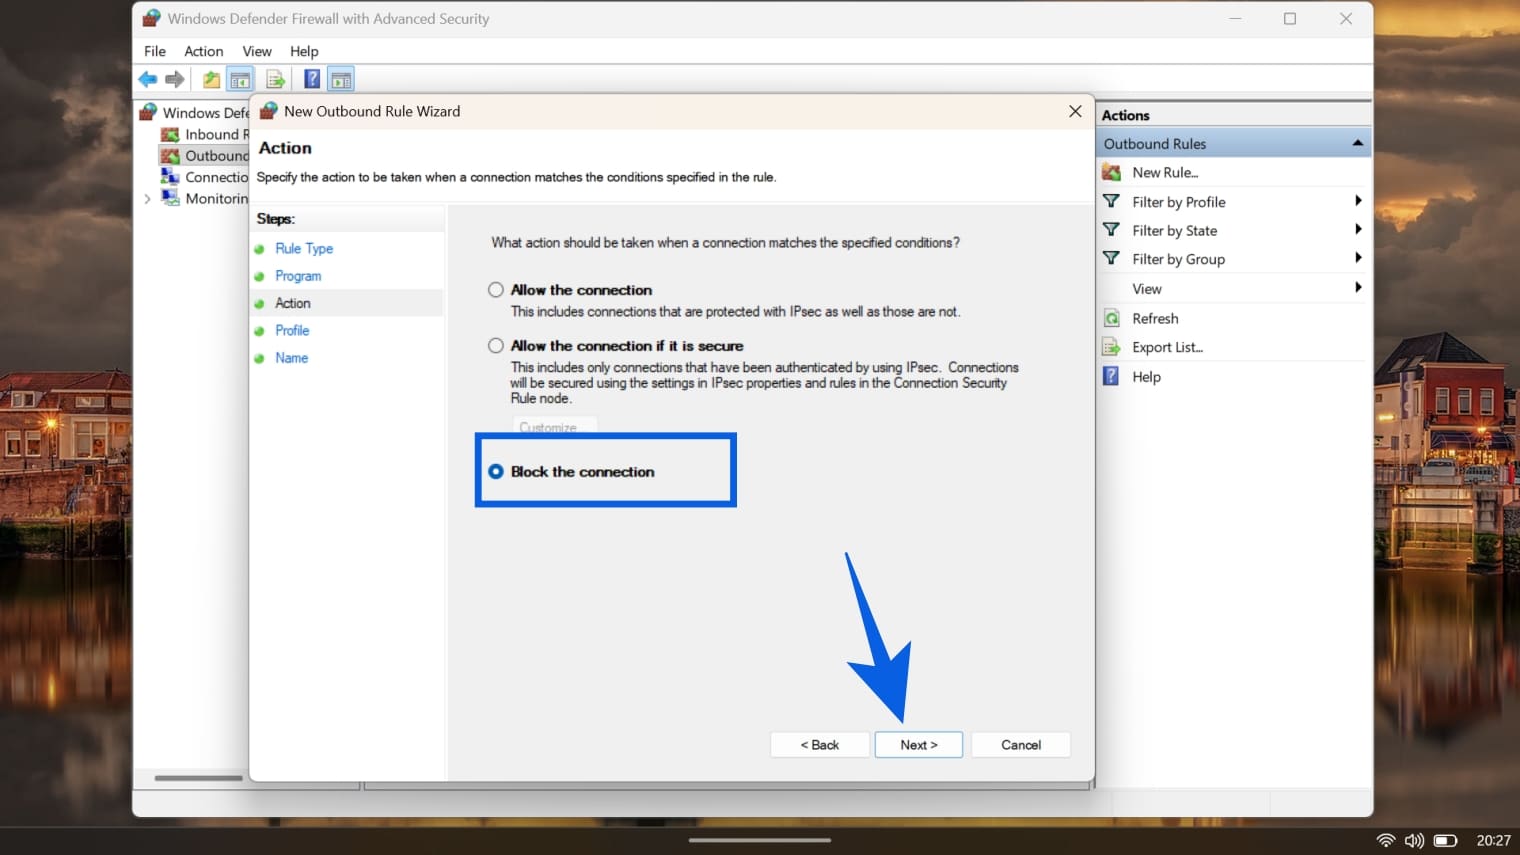
Task: Open the Action menu
Action: pyautogui.click(x=203, y=51)
